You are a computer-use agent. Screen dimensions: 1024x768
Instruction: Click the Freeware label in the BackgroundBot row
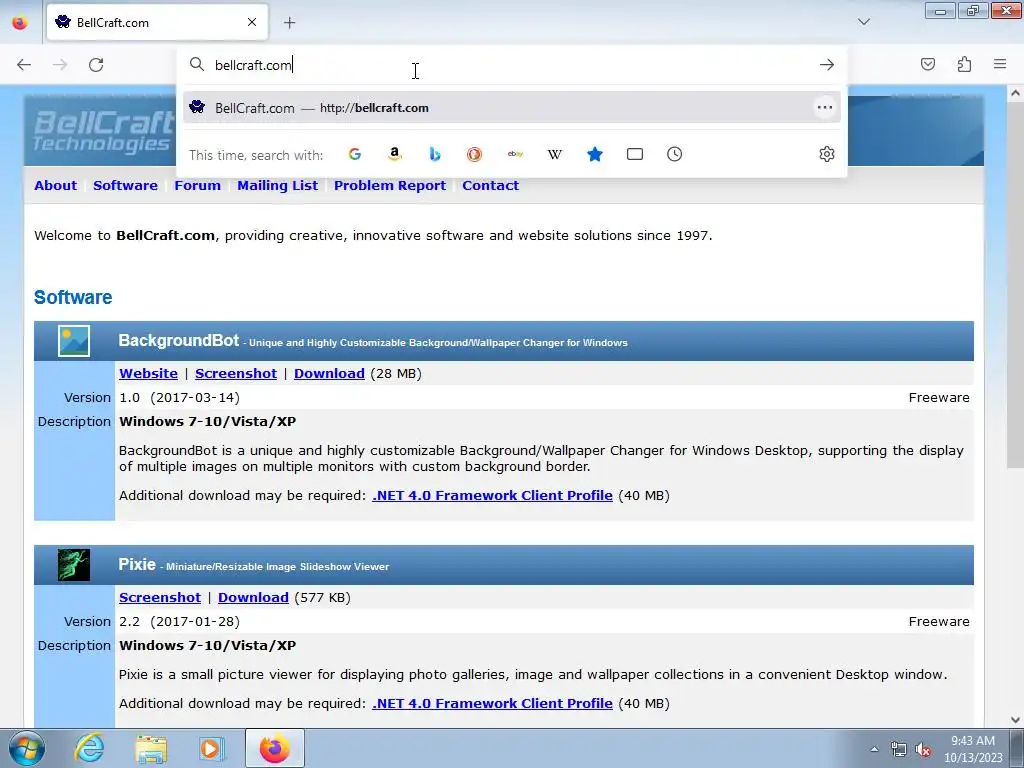(x=939, y=398)
